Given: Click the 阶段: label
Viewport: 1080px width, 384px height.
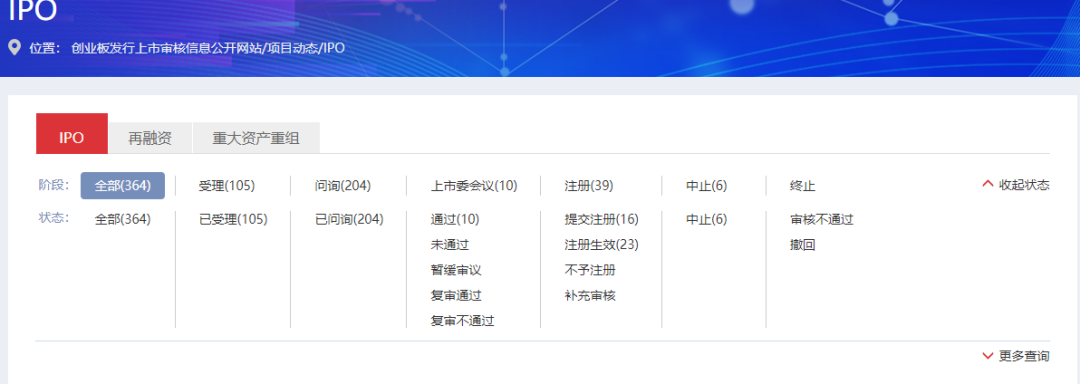Looking at the screenshot, I should coord(54,184).
